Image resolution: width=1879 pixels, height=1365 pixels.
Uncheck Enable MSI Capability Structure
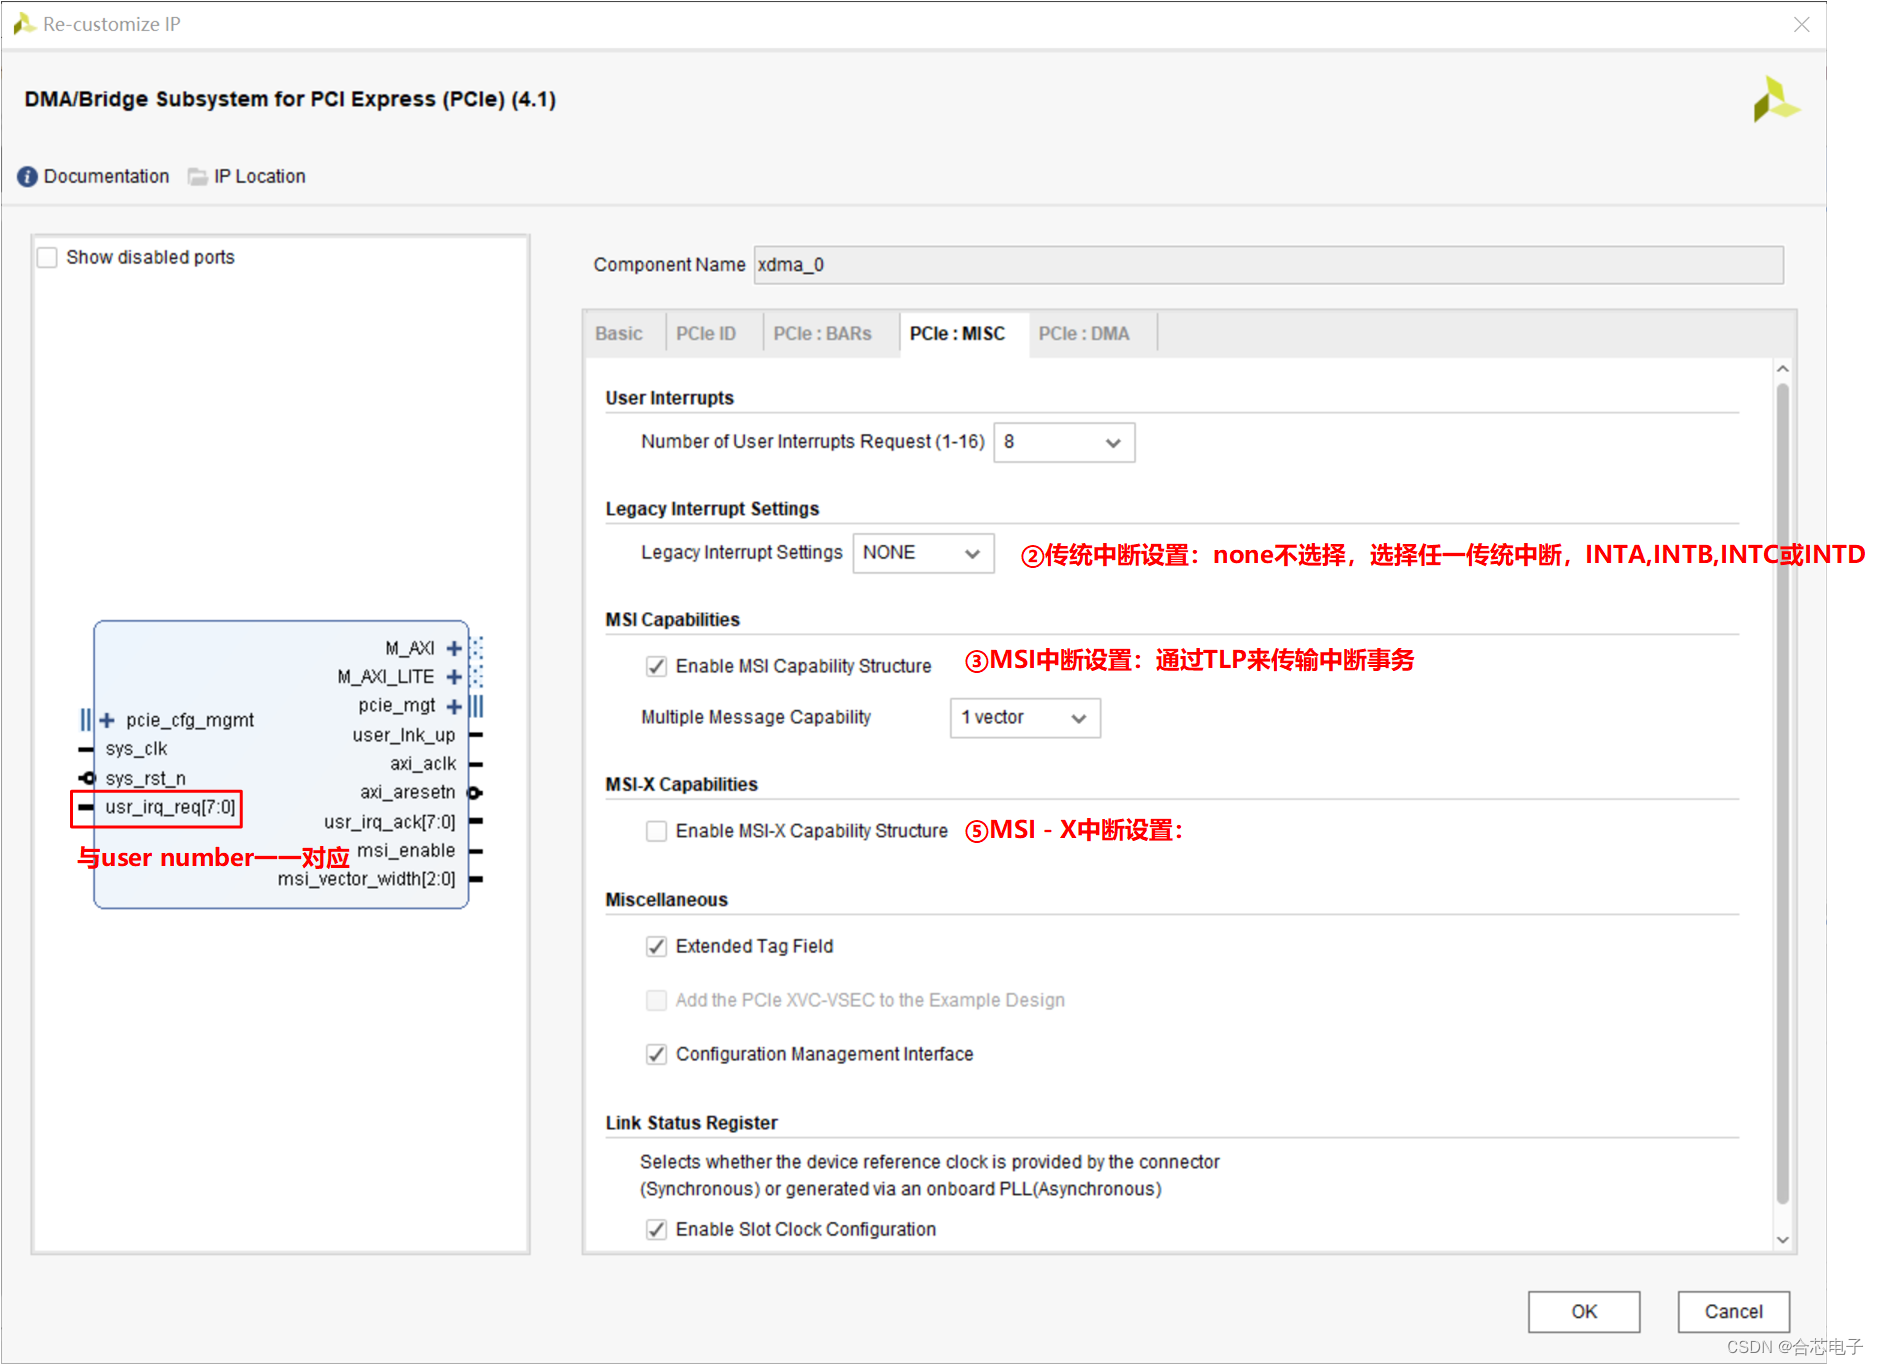click(x=656, y=666)
